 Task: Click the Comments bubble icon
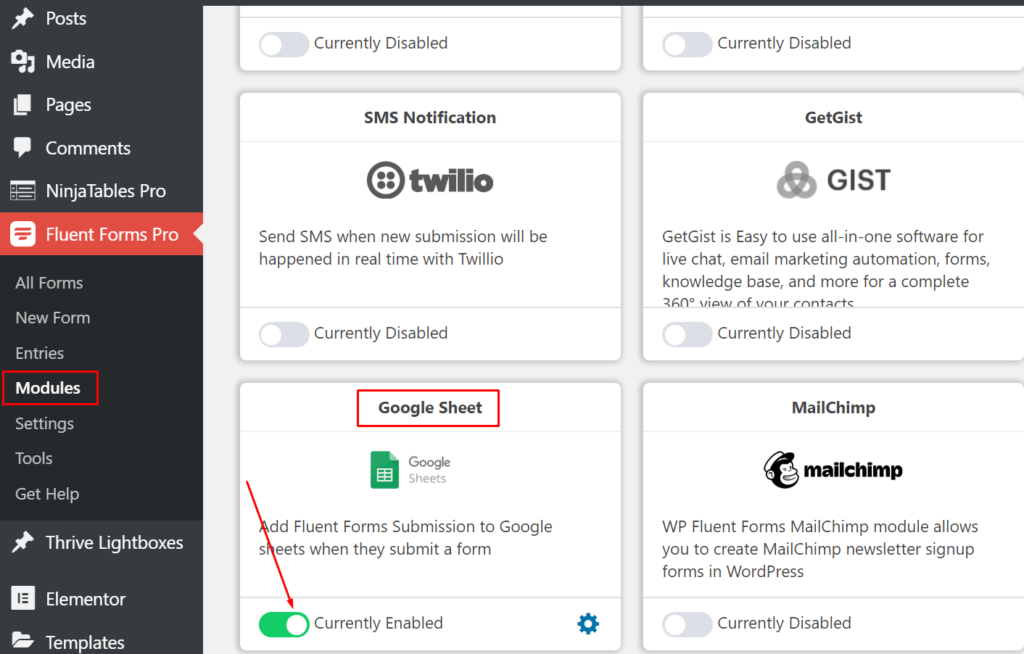point(23,148)
